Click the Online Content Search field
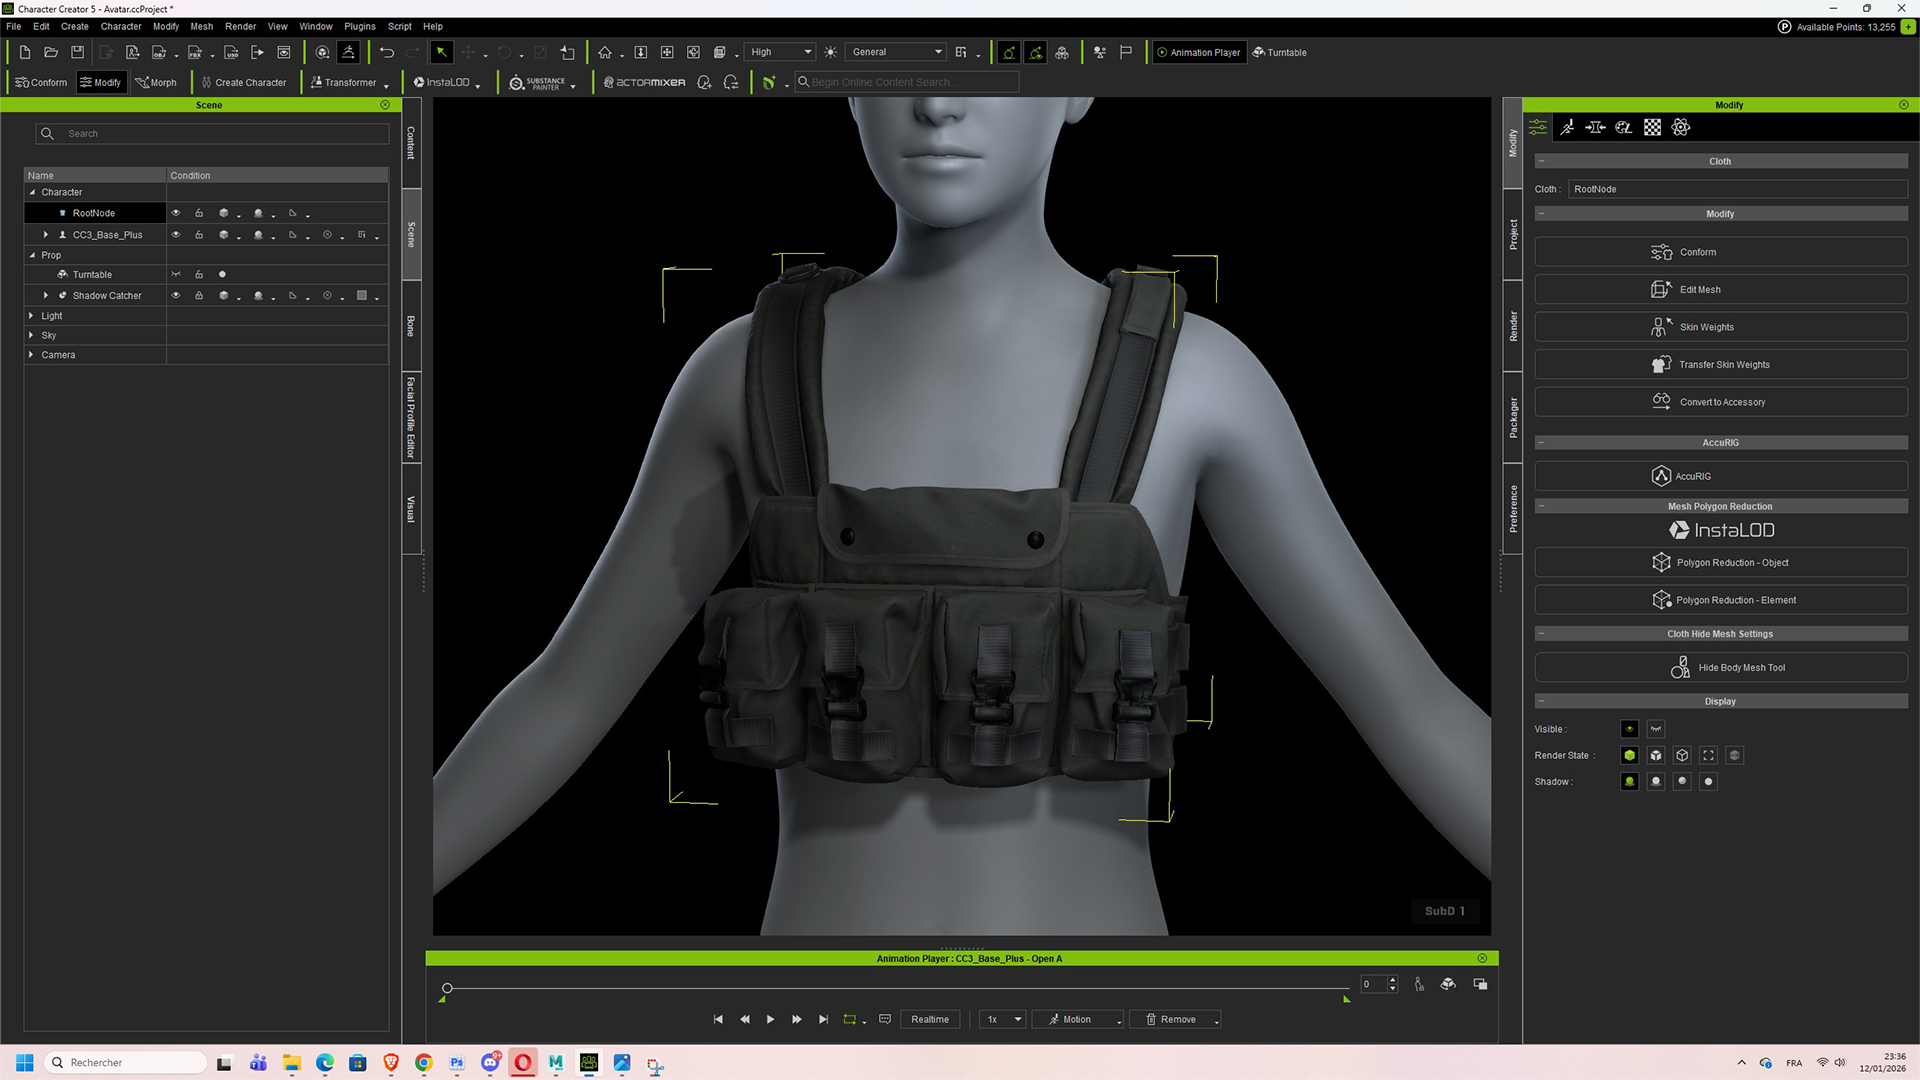 [x=906, y=82]
